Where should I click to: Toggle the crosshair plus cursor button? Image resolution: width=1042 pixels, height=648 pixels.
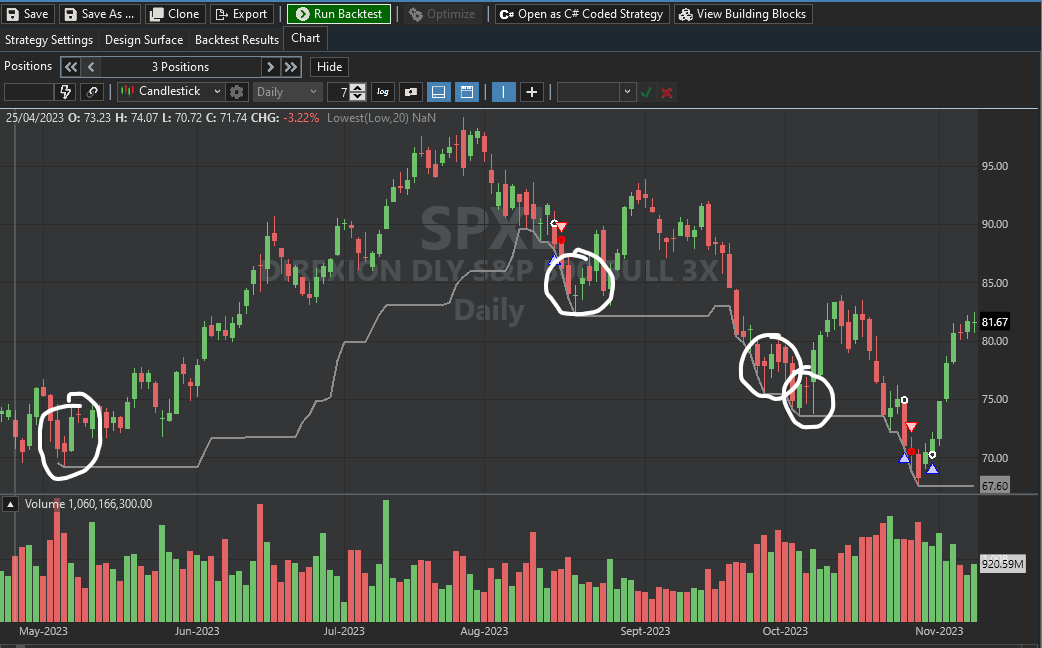click(x=532, y=92)
